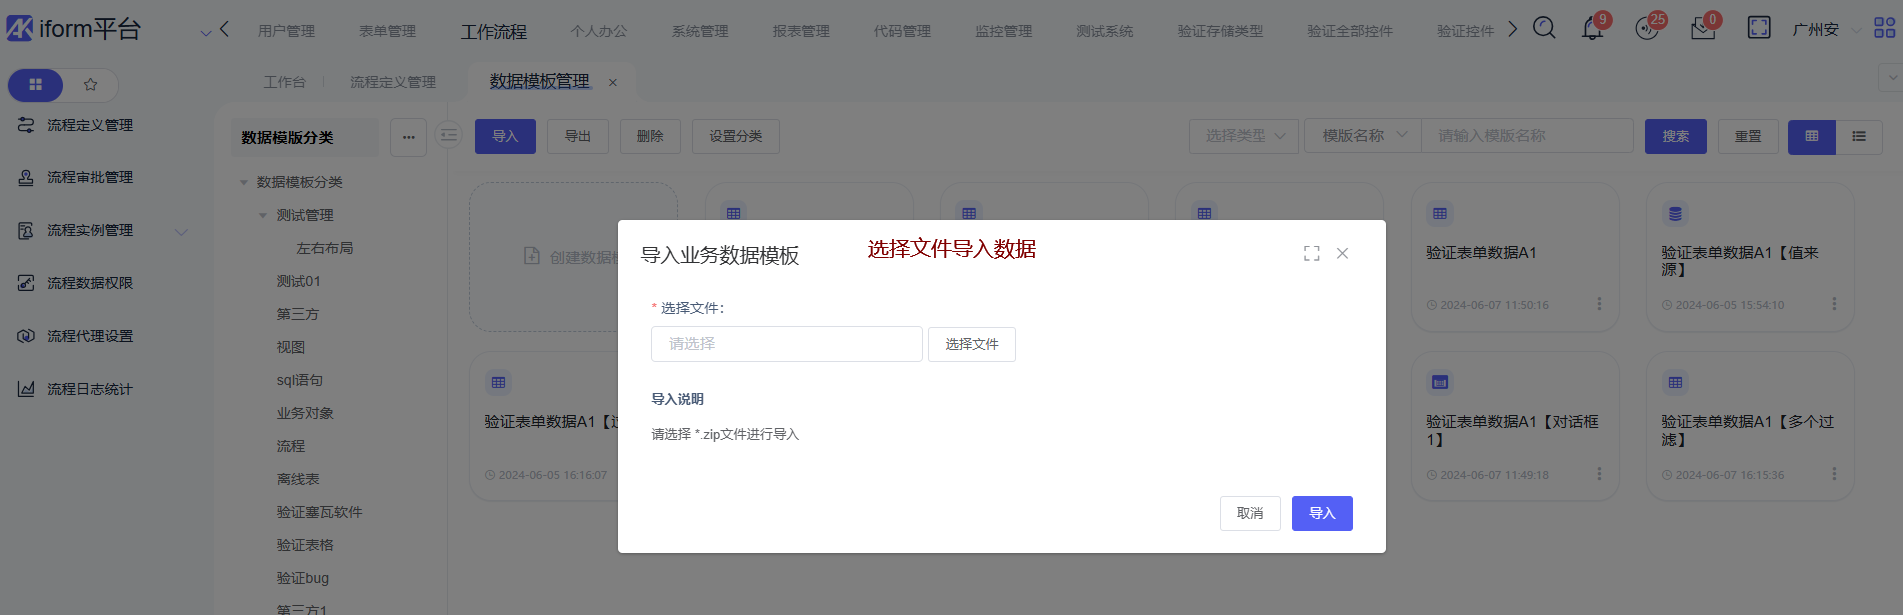Open the mail inbox icon
This screenshot has height=615, width=1903.
1703,29
